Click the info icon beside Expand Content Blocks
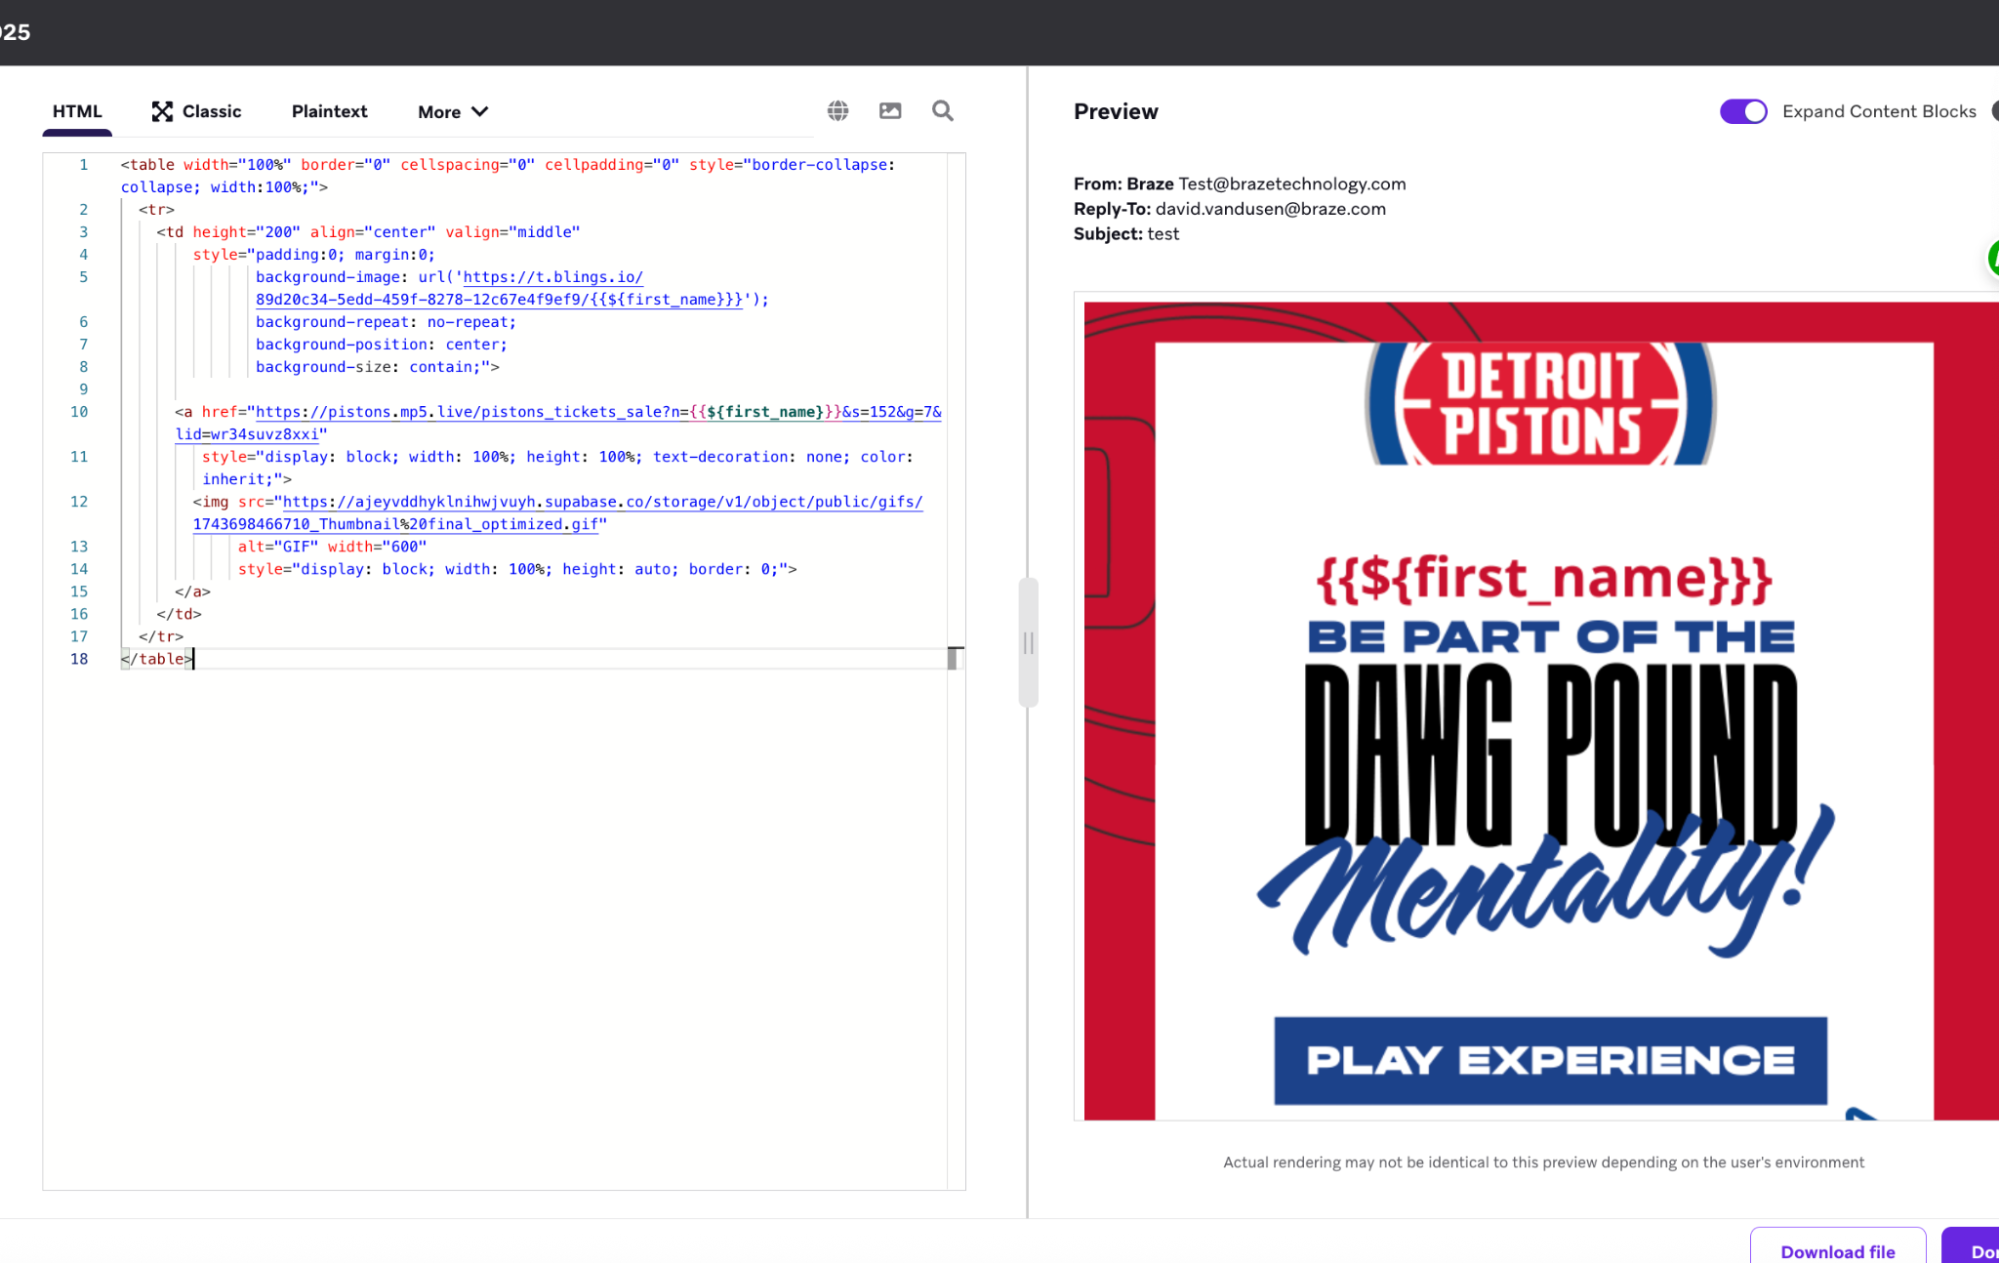Image resolution: width=1999 pixels, height=1264 pixels. pos(1994,111)
